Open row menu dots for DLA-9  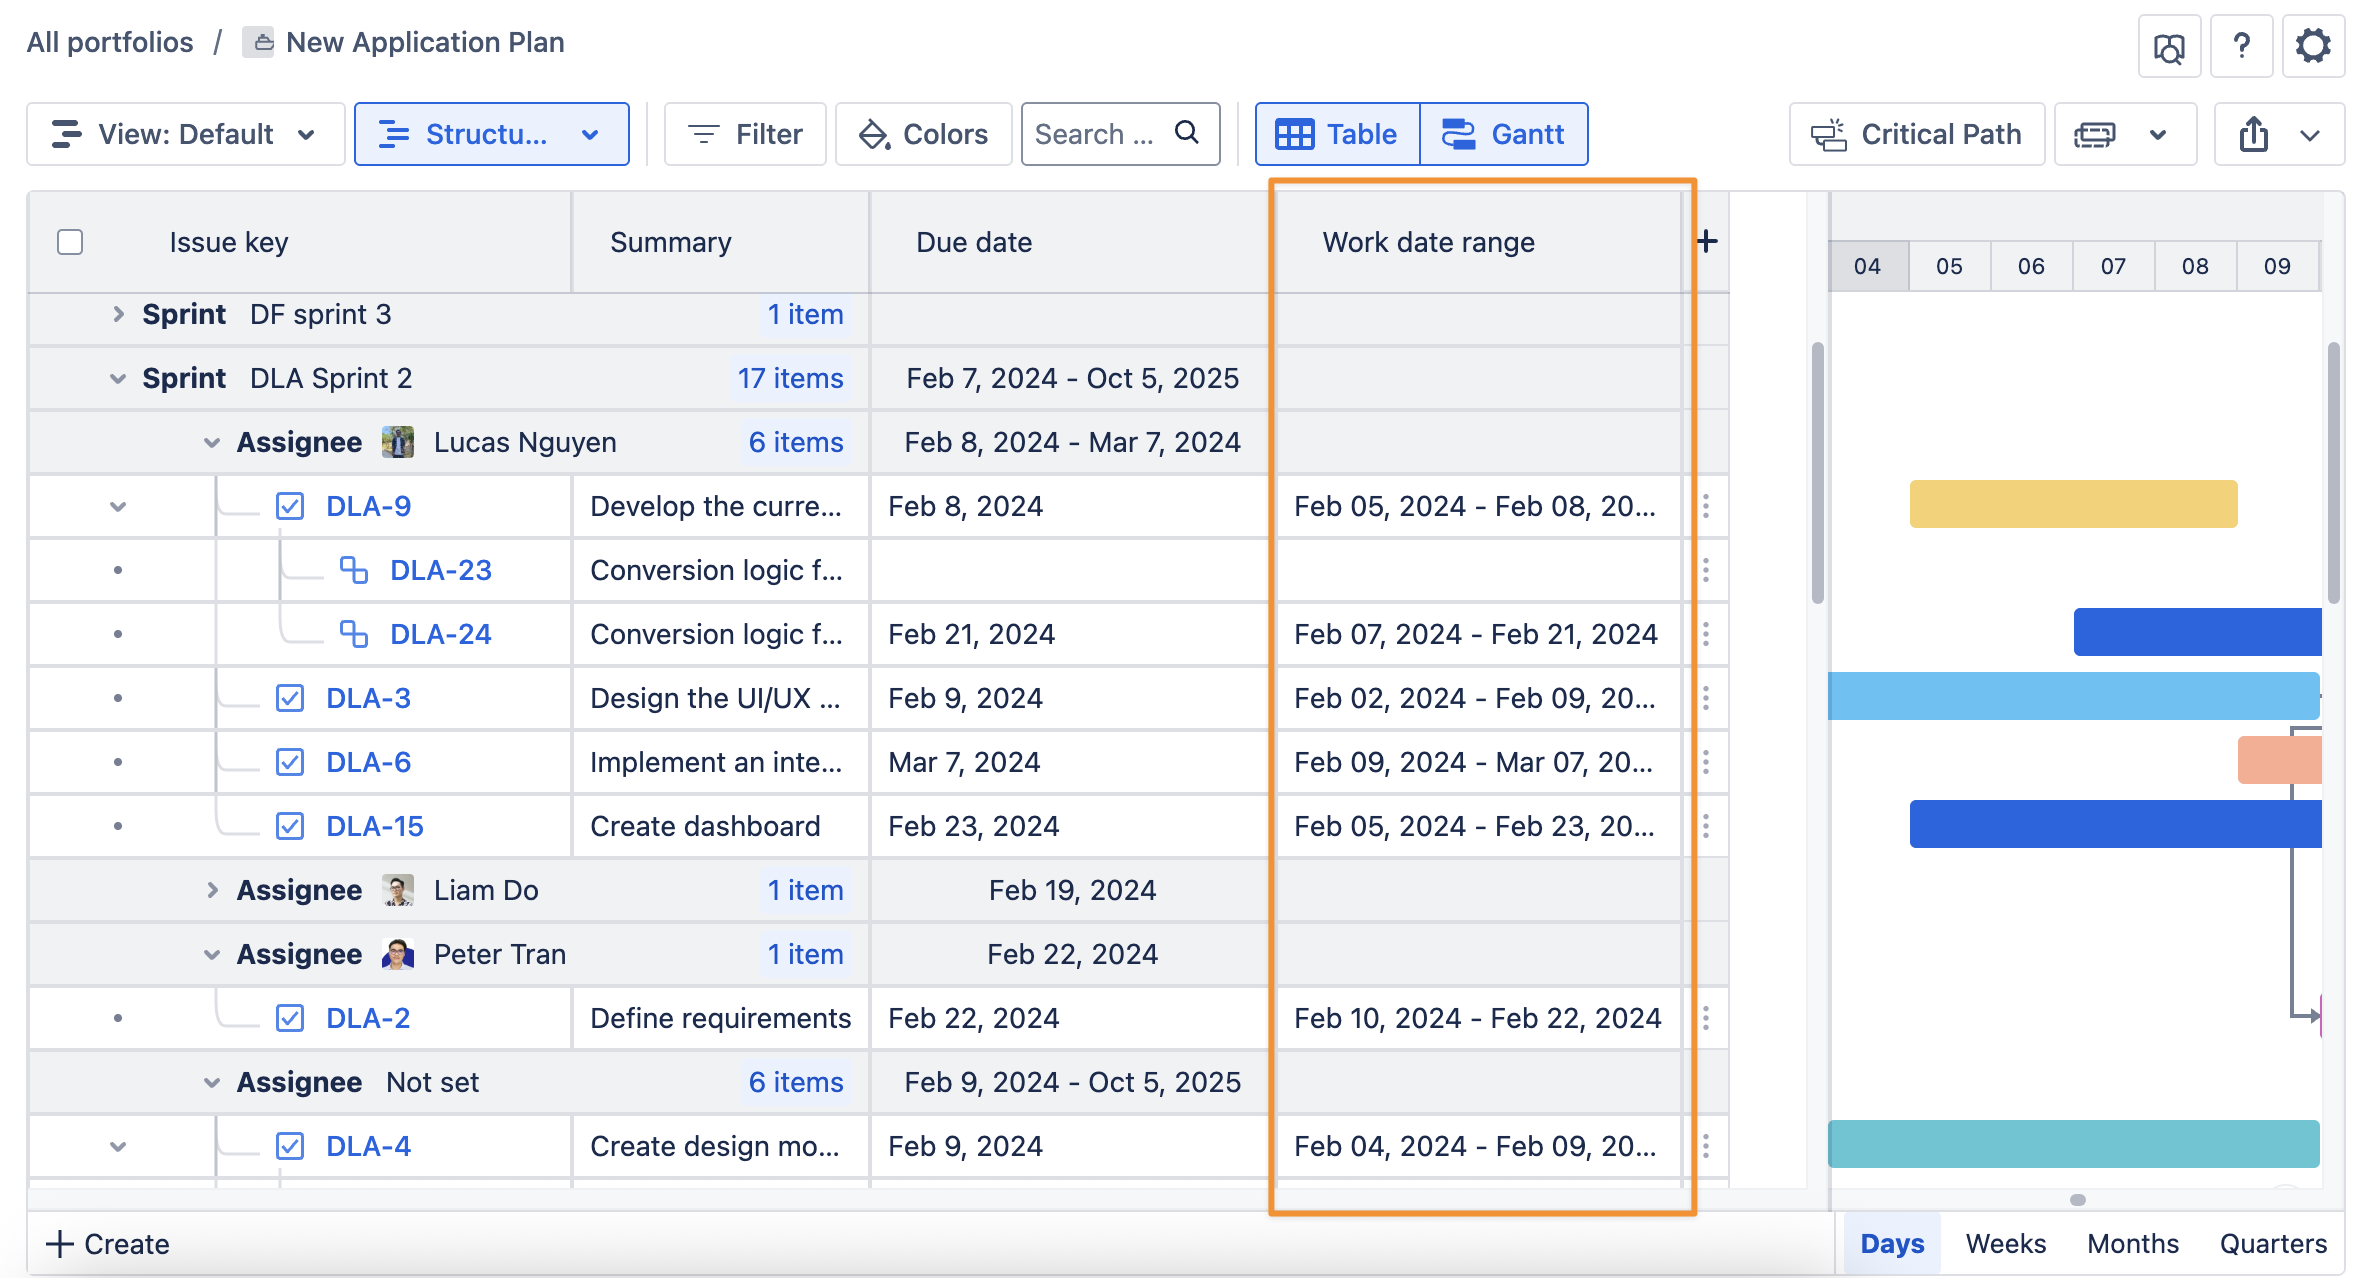point(1706,506)
